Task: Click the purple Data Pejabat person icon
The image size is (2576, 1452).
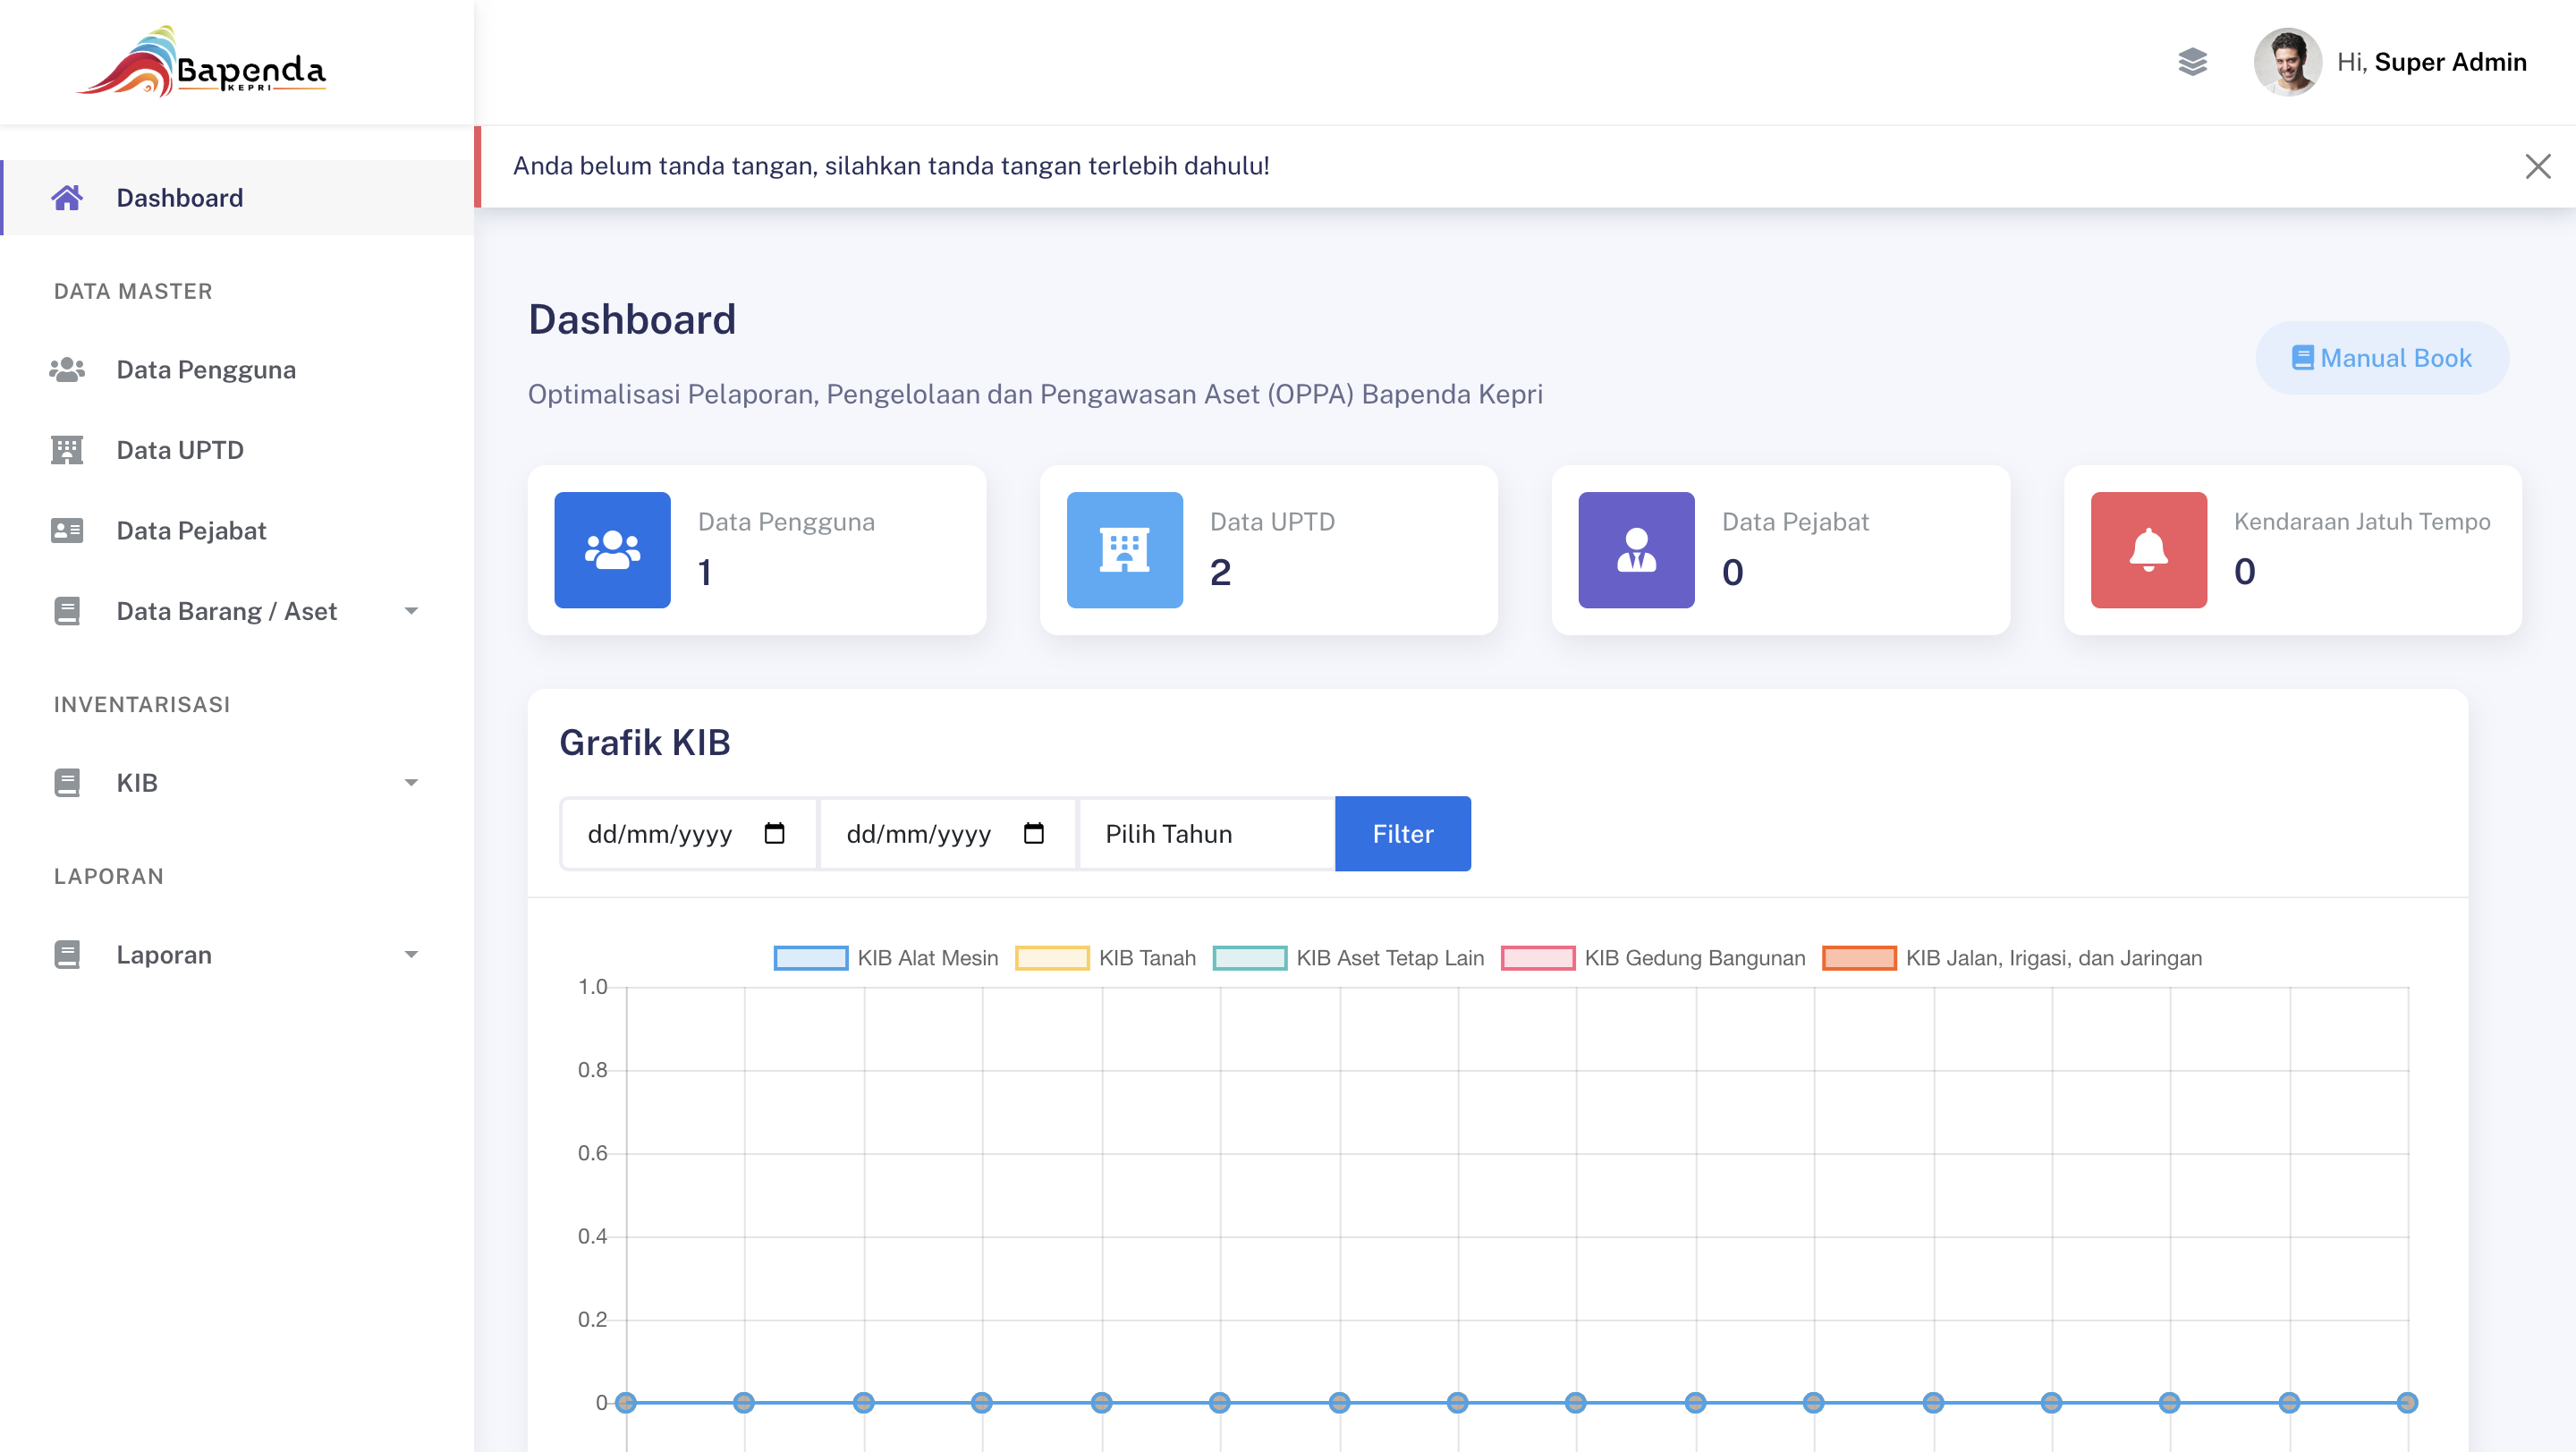Action: point(1636,550)
